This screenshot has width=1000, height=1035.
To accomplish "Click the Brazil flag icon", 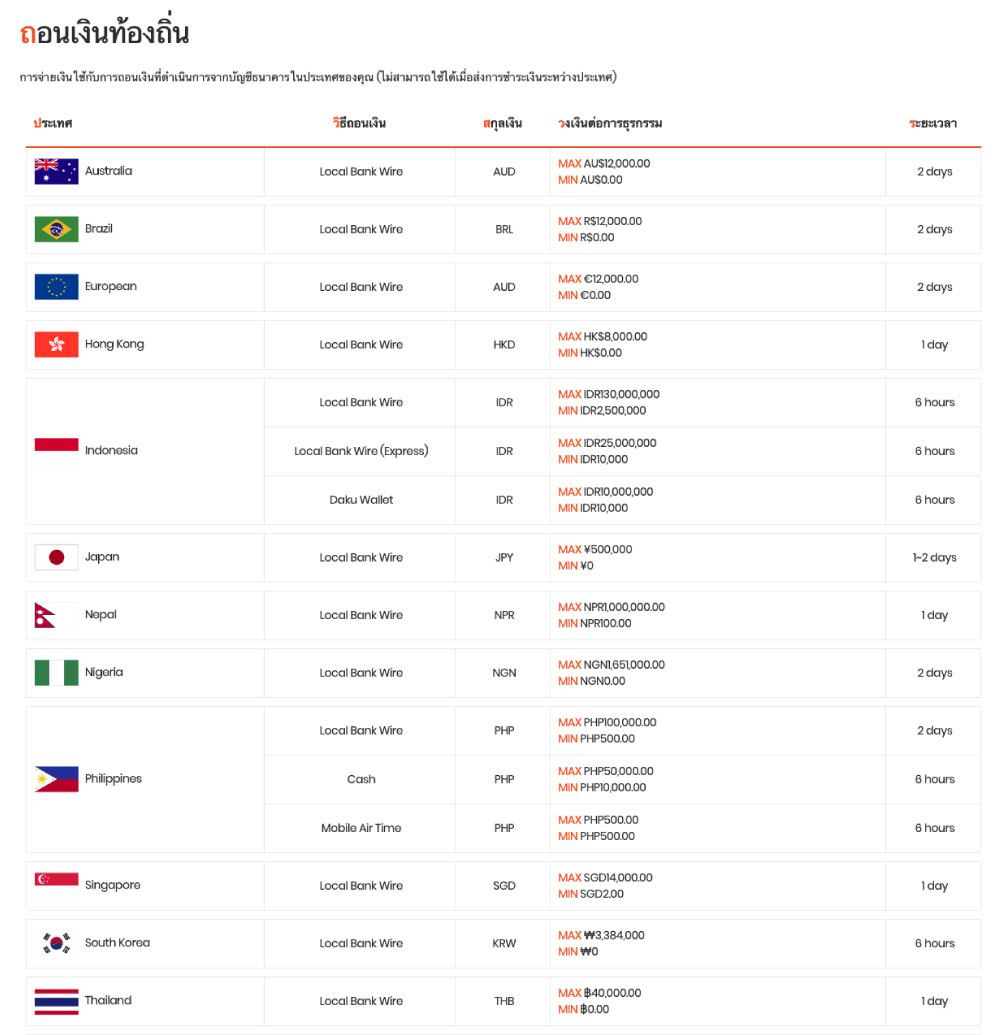I will [56, 229].
